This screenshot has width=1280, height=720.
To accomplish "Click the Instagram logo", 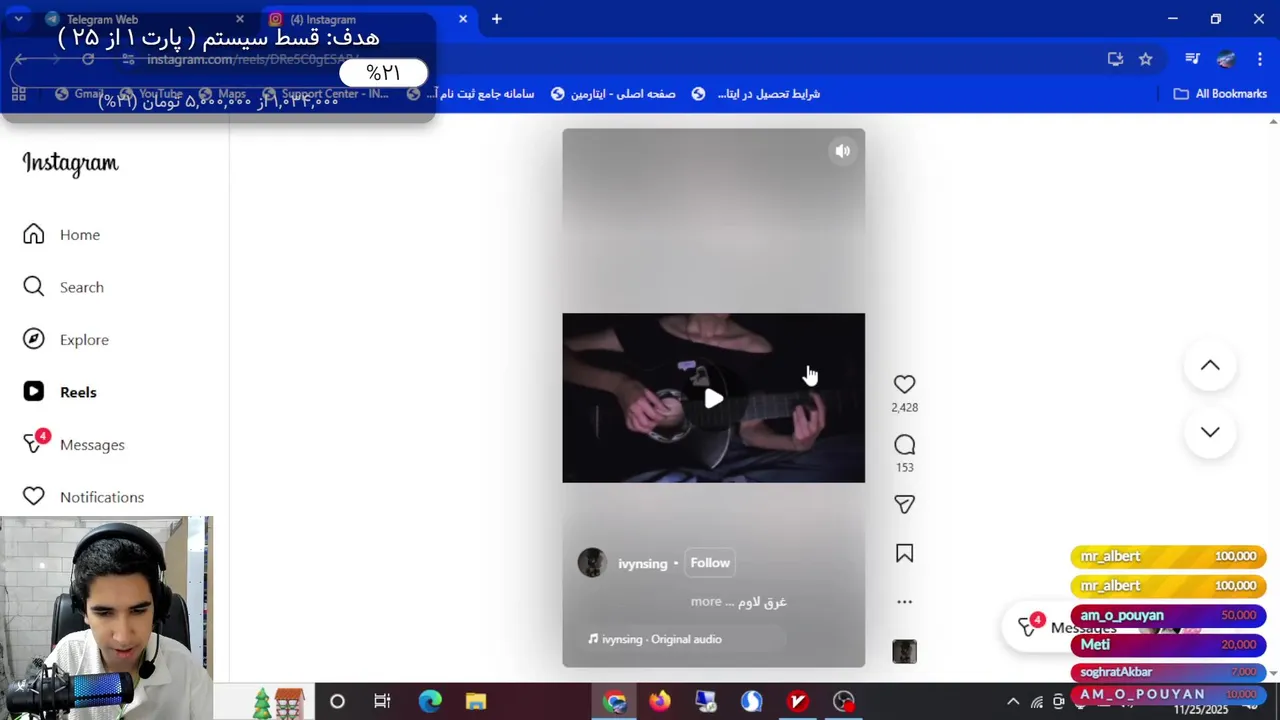I will pos(70,163).
